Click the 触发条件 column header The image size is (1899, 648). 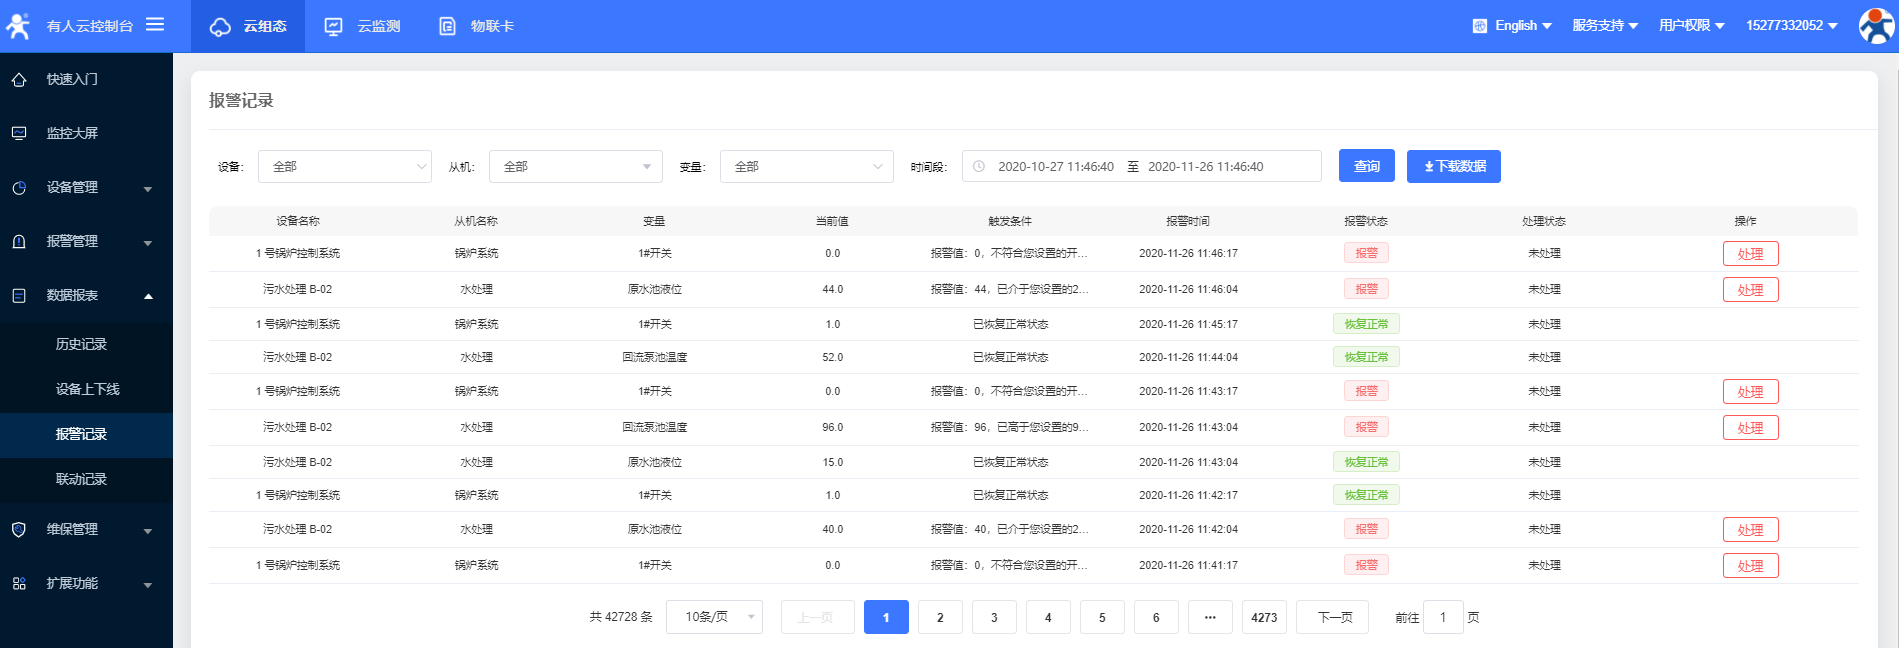(1010, 221)
